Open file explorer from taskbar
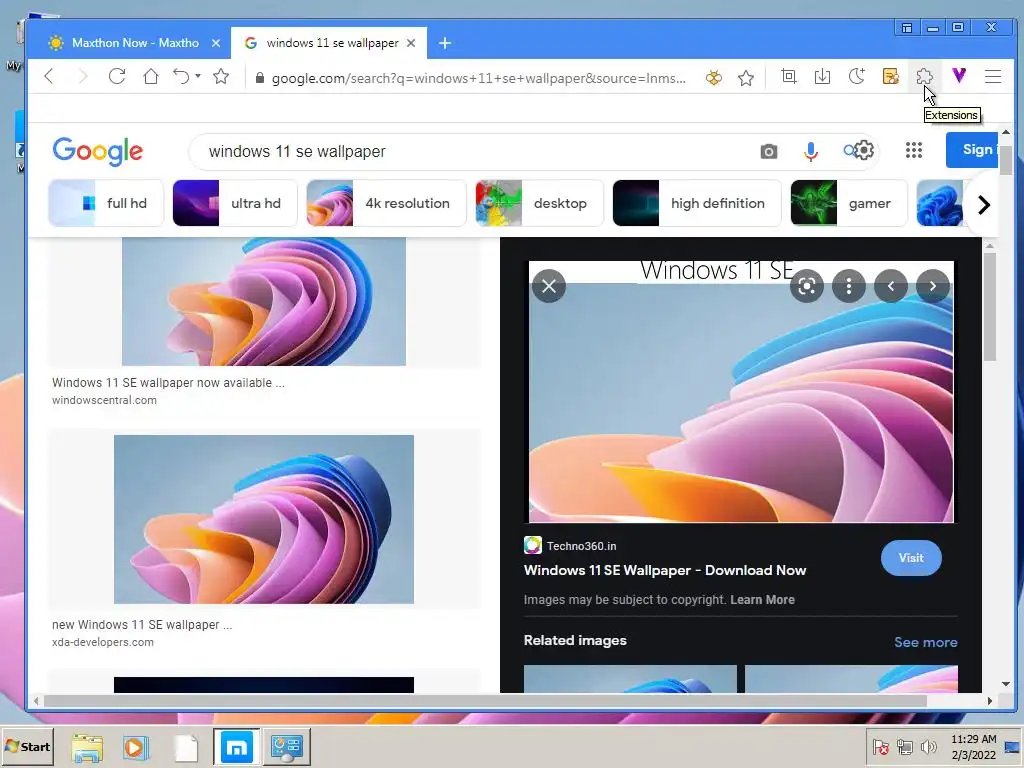Viewport: 1024px width, 768px height. click(87, 747)
